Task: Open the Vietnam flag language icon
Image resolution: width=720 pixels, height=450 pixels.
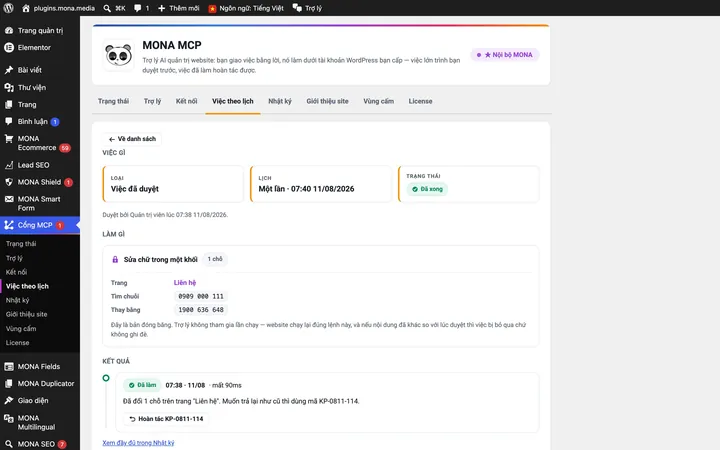Action: (212, 8)
